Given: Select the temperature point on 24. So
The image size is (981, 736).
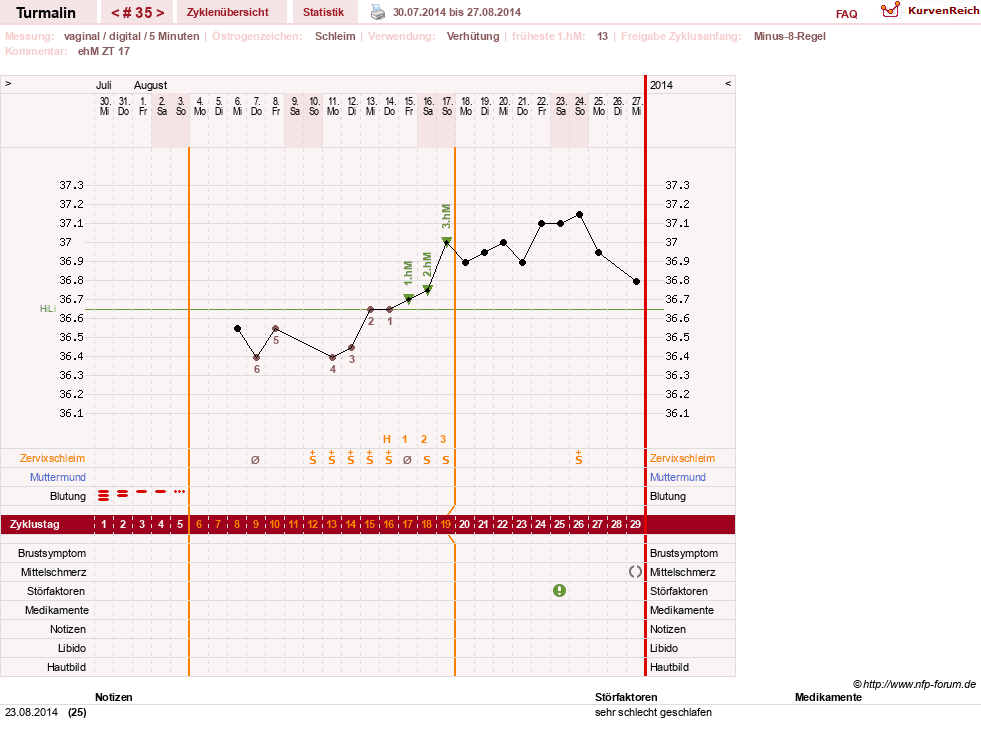Looking at the screenshot, I should 580,215.
